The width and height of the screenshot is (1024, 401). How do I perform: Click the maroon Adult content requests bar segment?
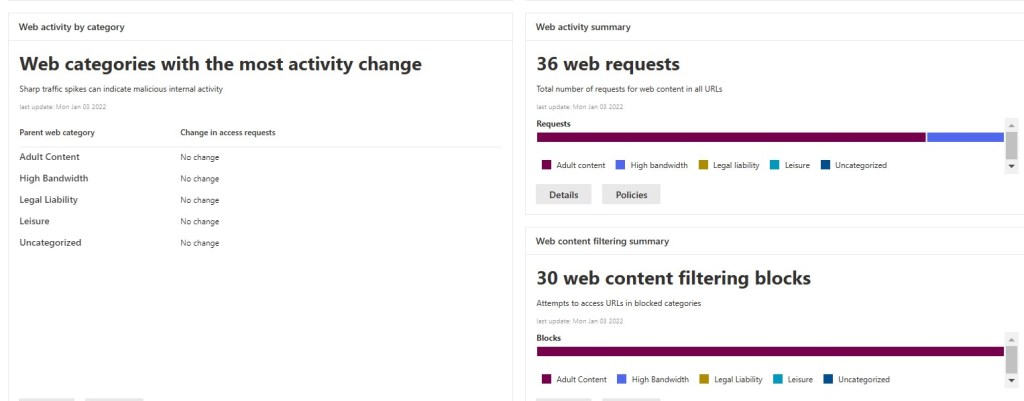pos(730,137)
